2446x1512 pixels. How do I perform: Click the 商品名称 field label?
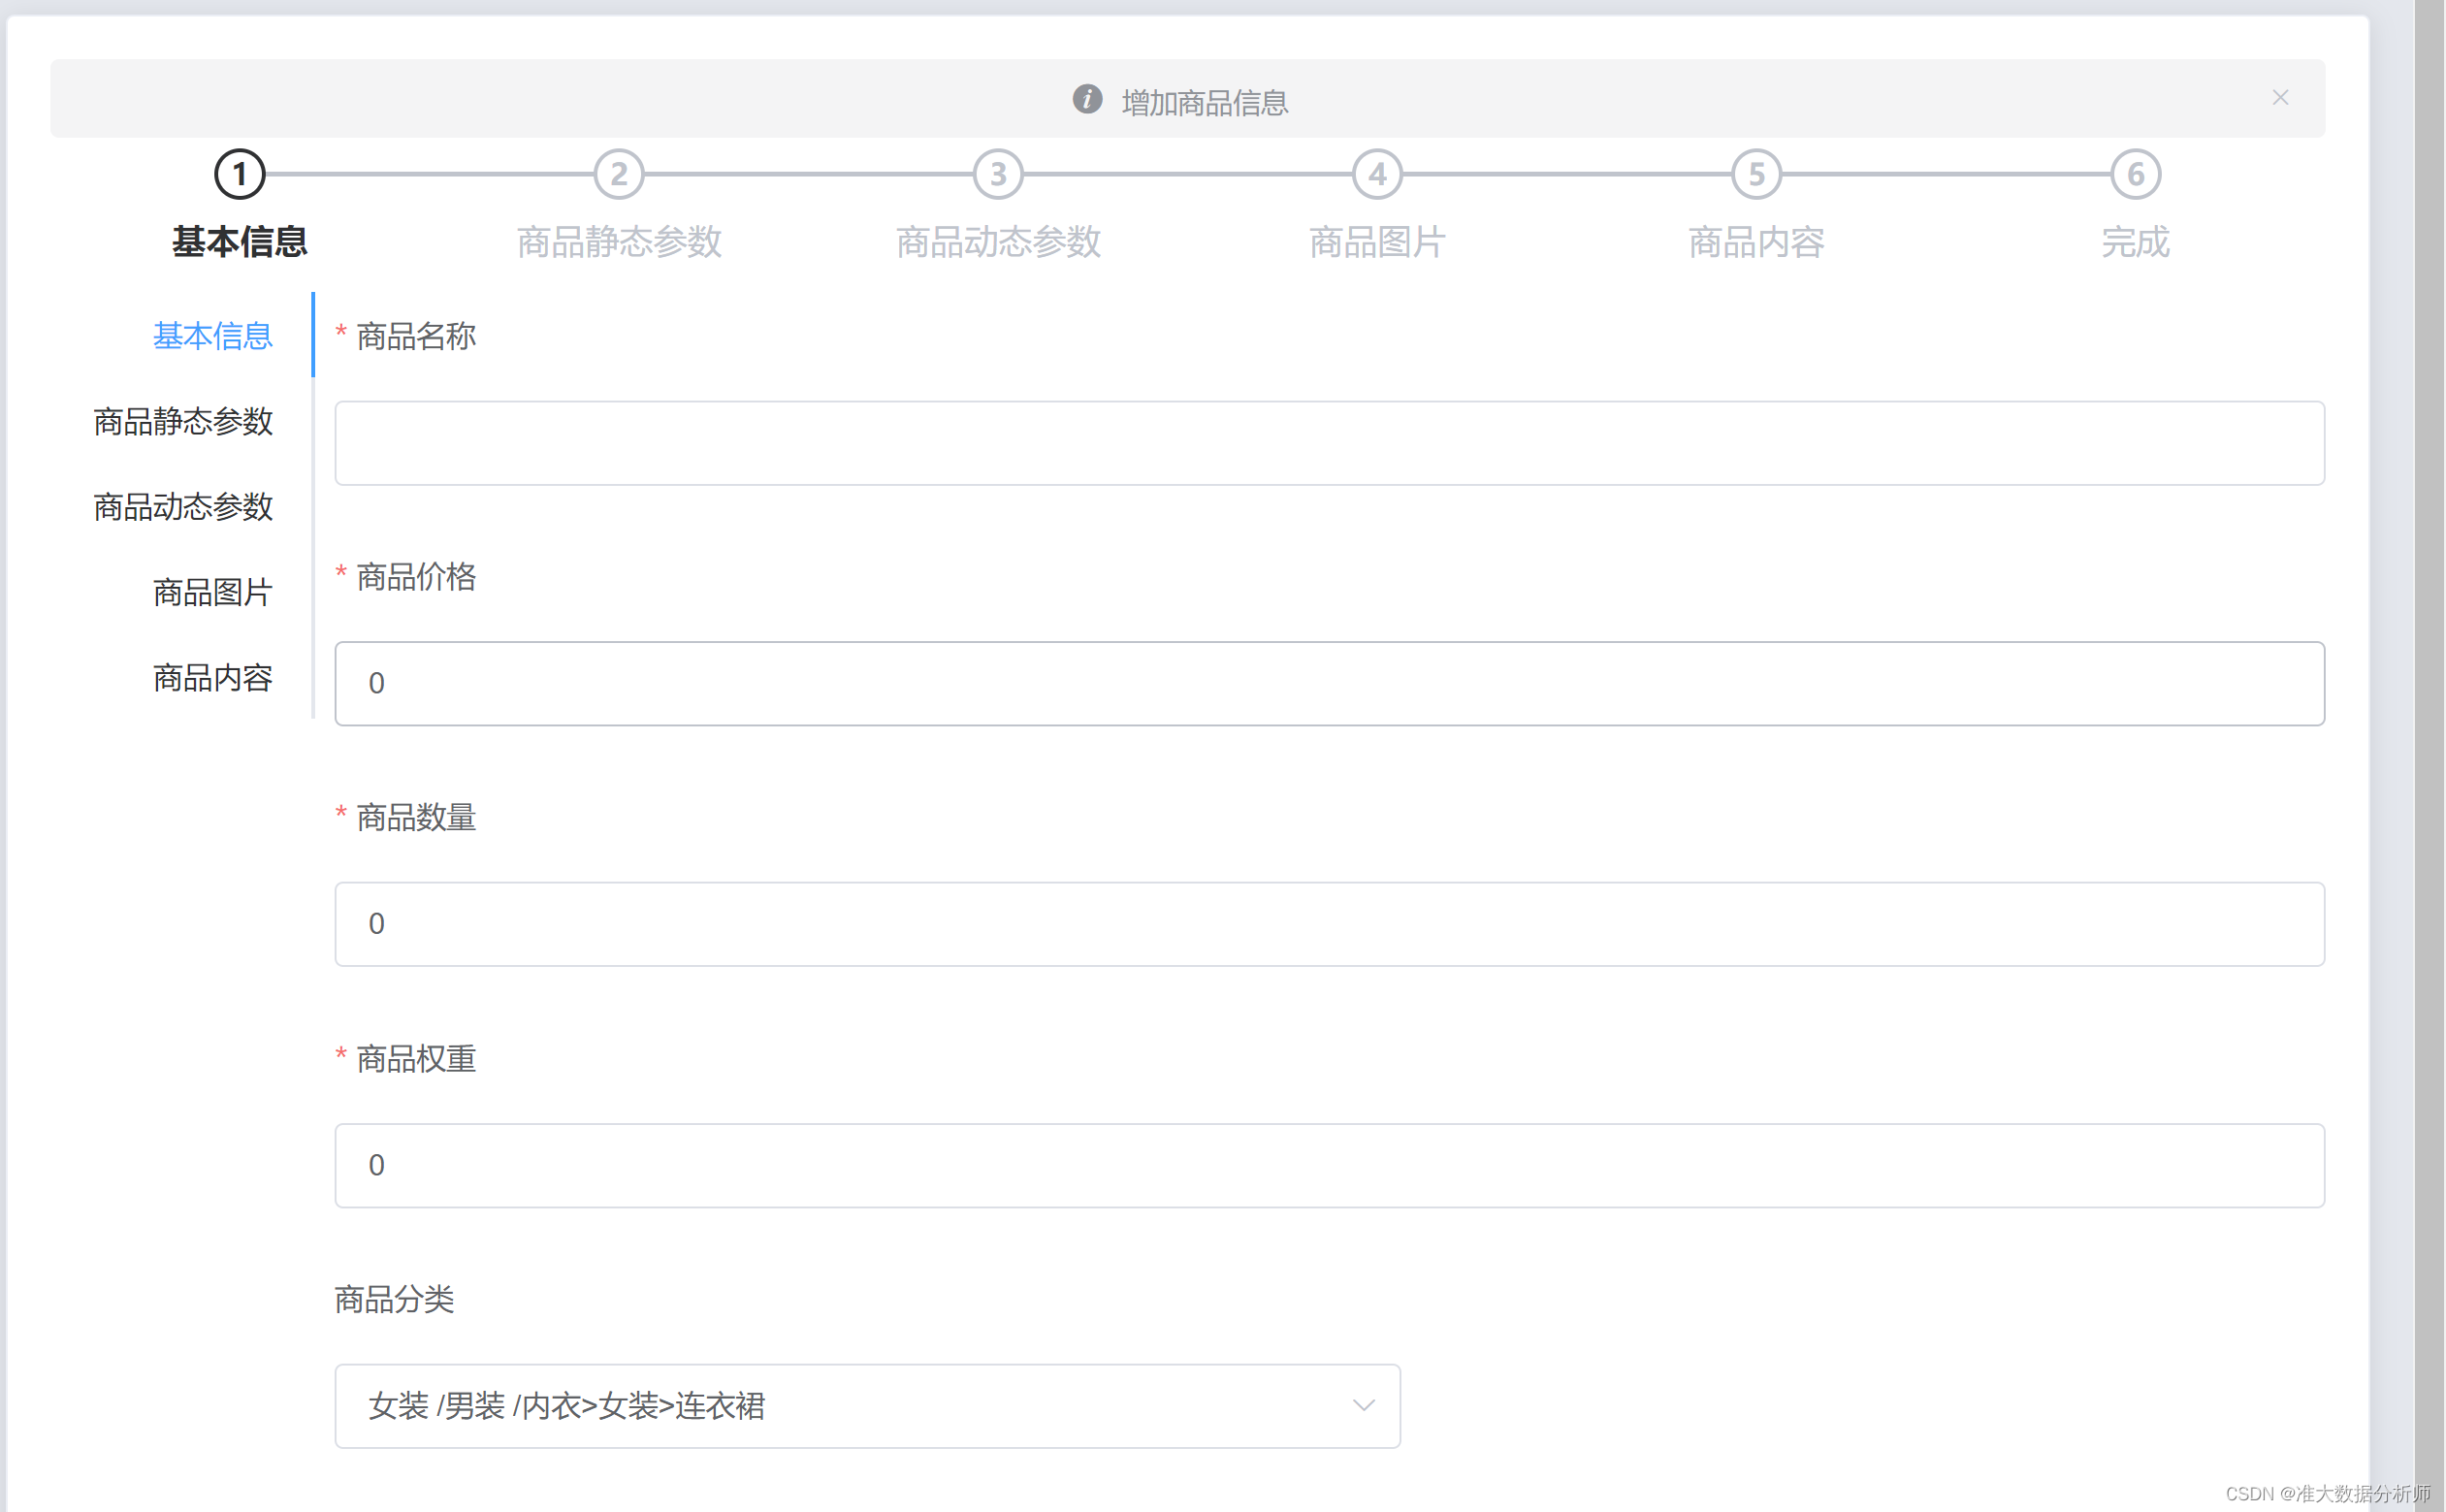[416, 336]
